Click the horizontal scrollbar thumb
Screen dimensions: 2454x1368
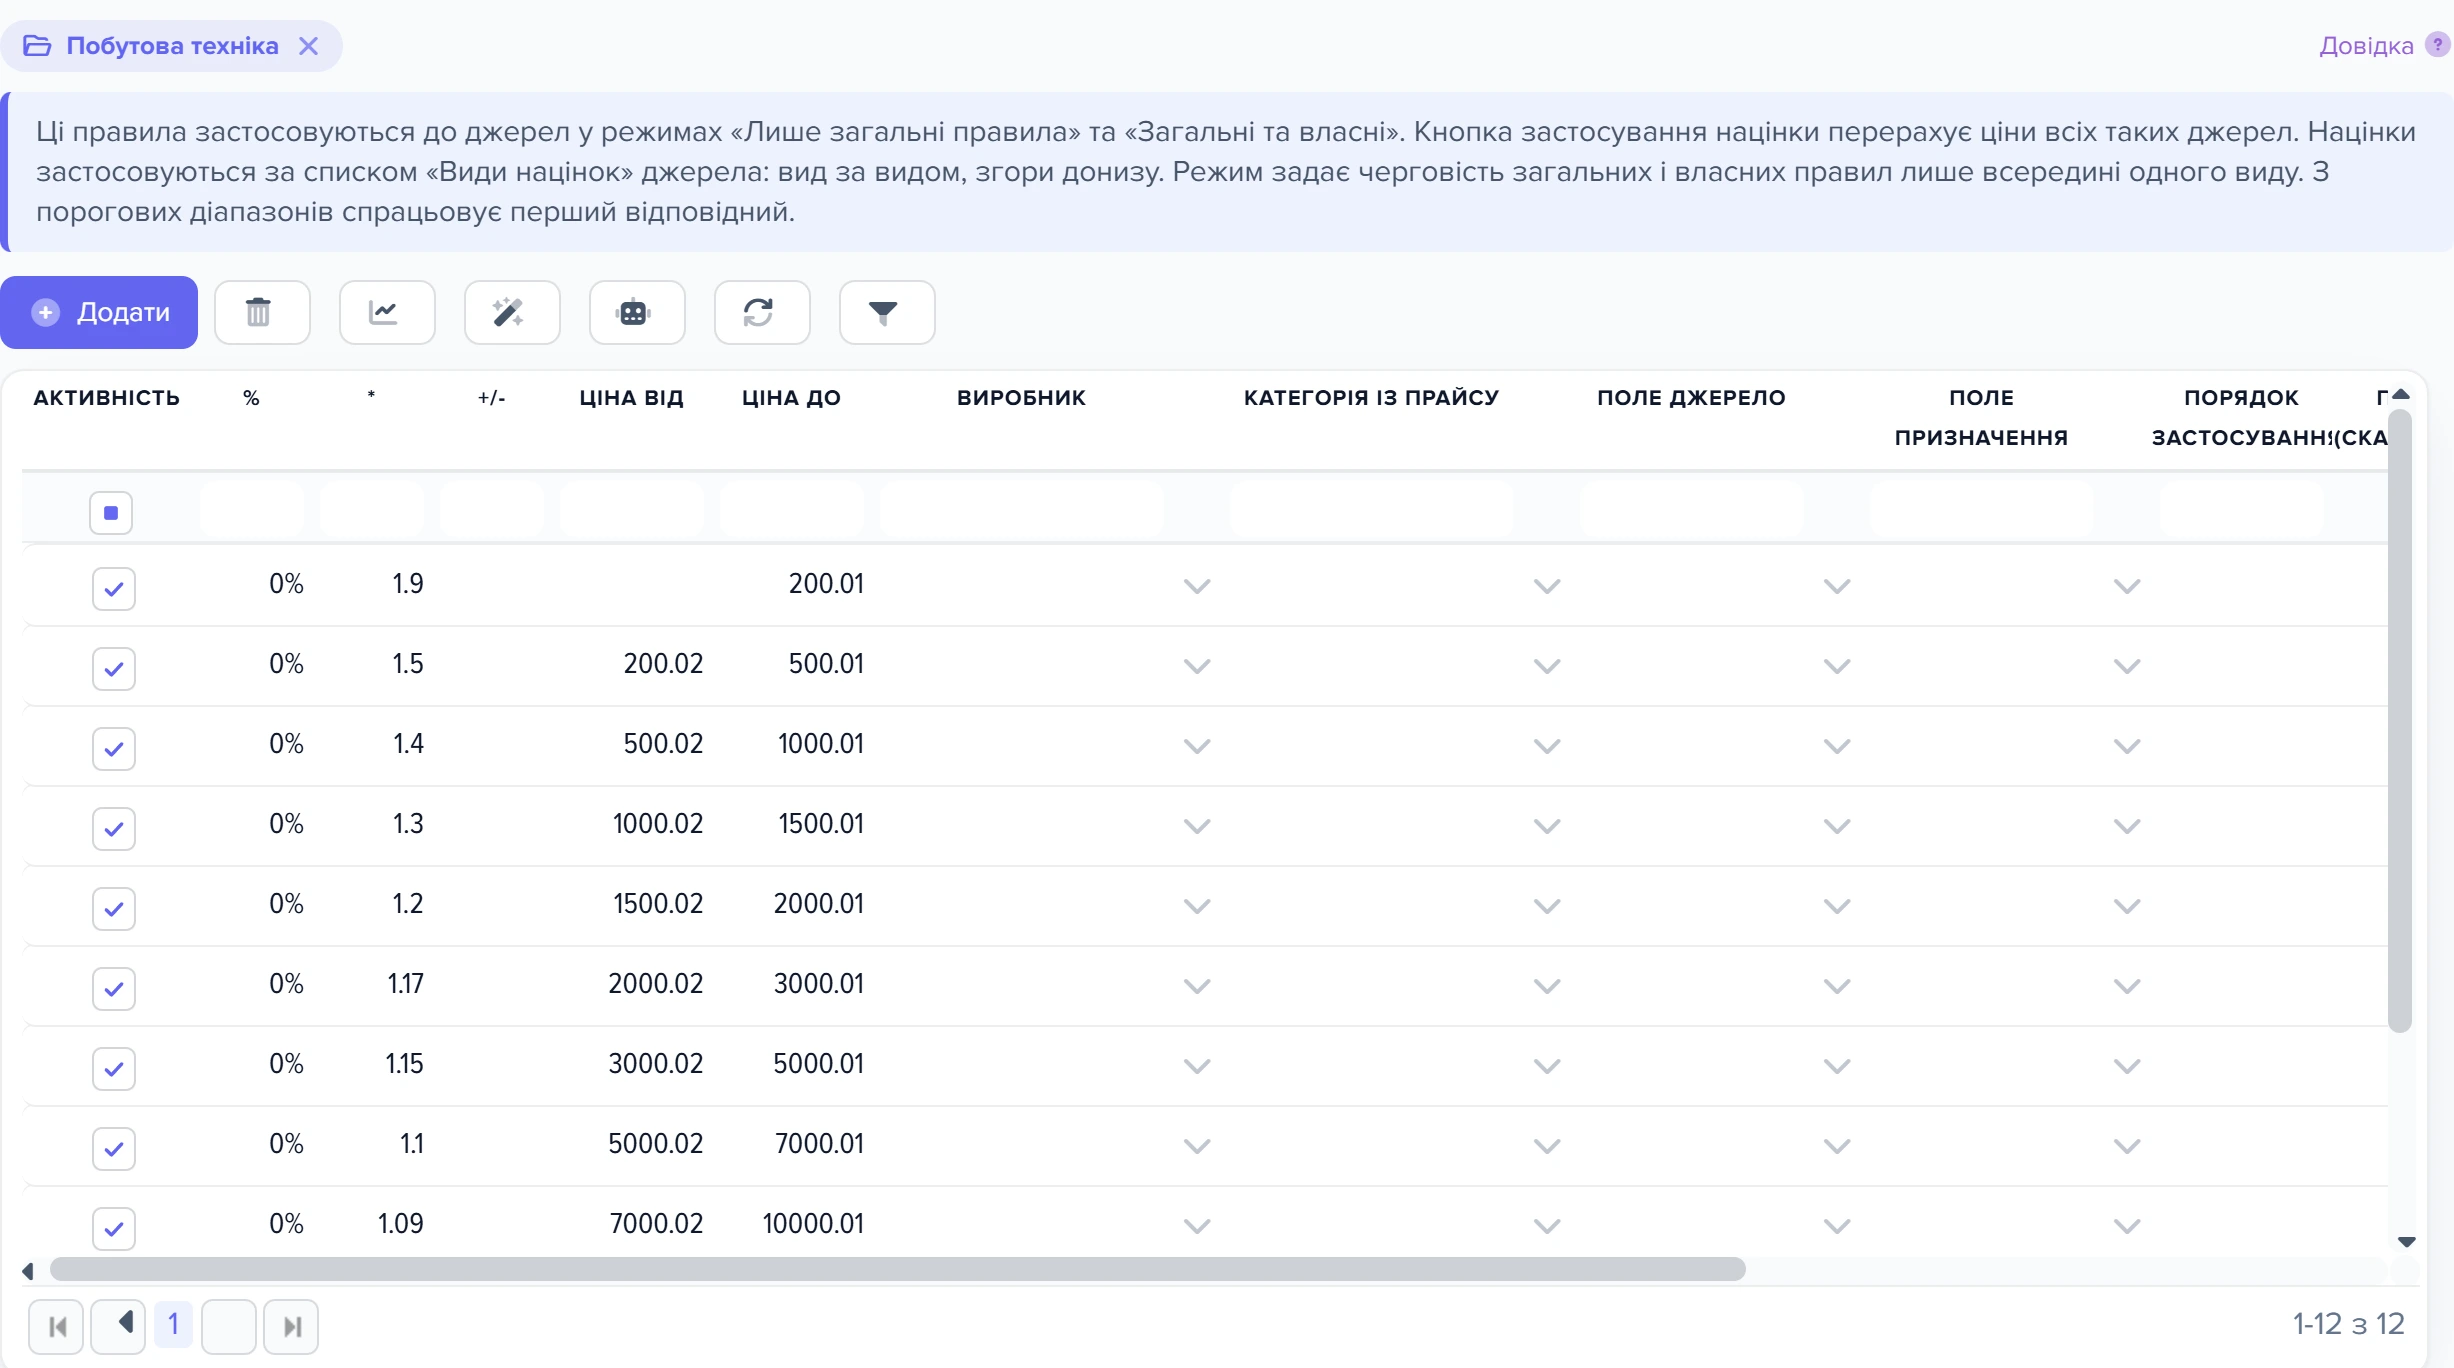click(x=897, y=1270)
